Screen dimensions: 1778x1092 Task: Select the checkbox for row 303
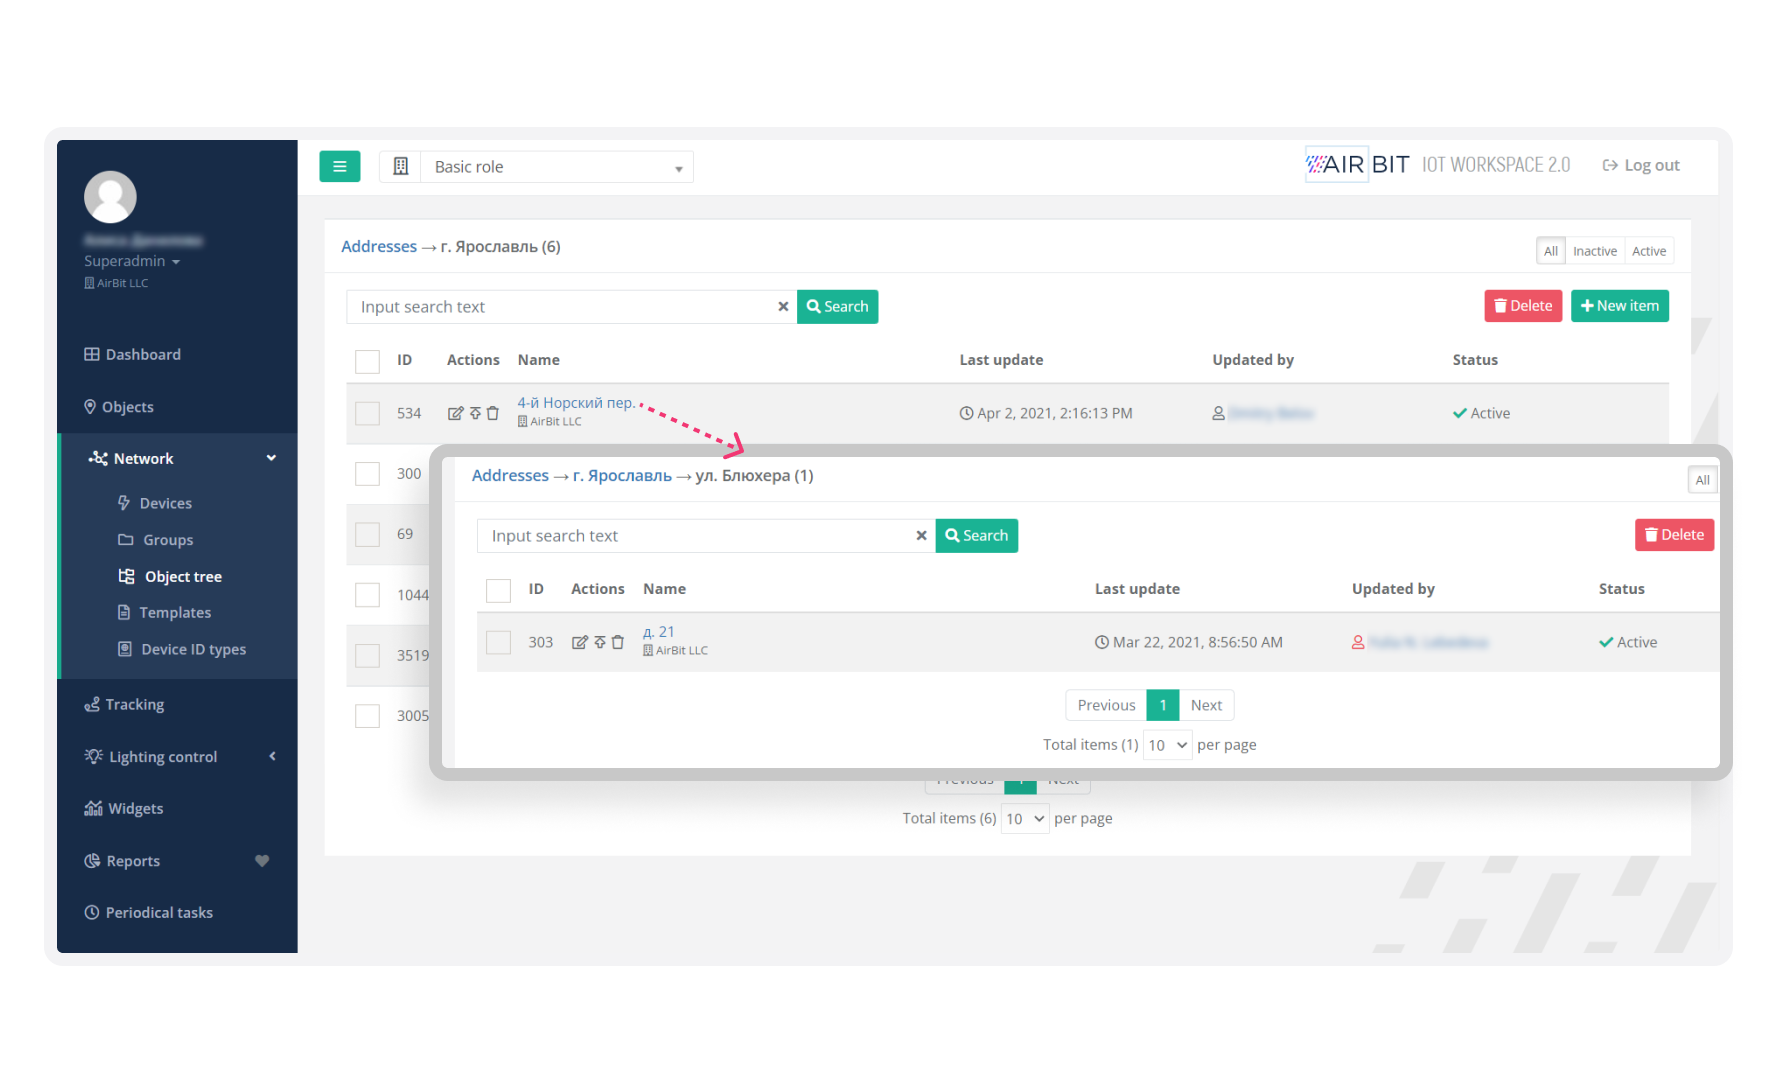coord(498,642)
